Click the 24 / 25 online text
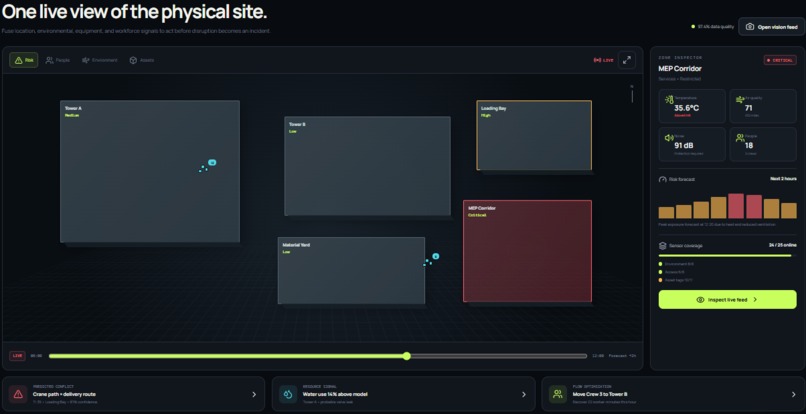 pyautogui.click(x=783, y=245)
